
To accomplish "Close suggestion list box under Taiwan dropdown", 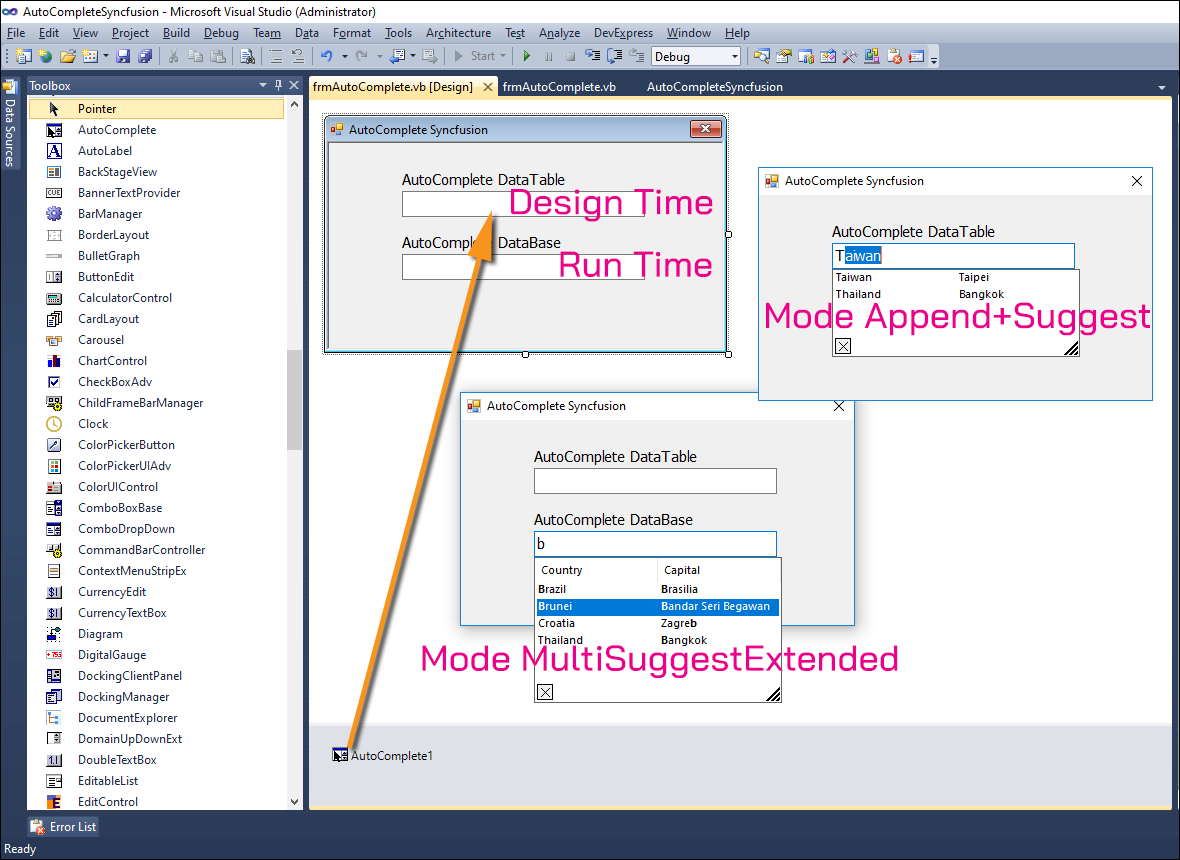I will tap(844, 346).
